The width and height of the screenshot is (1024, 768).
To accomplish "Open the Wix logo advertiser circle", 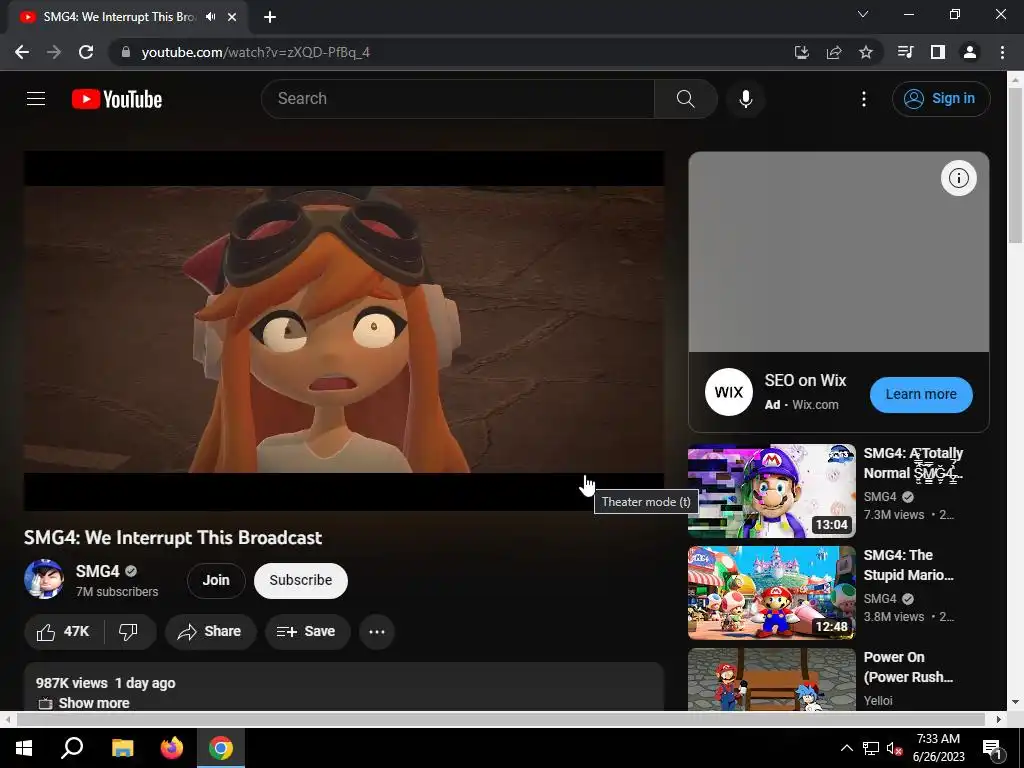I will (x=728, y=392).
